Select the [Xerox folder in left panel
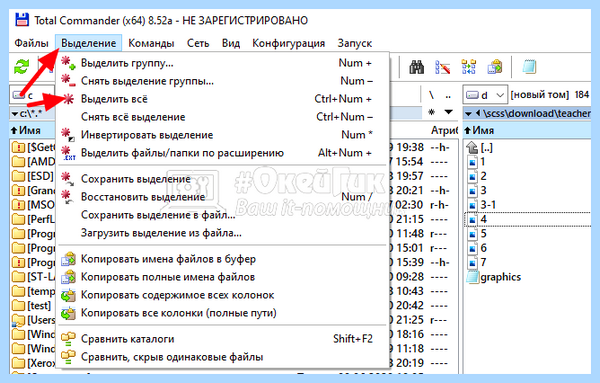This screenshot has width=600, height=383. pos(33,363)
